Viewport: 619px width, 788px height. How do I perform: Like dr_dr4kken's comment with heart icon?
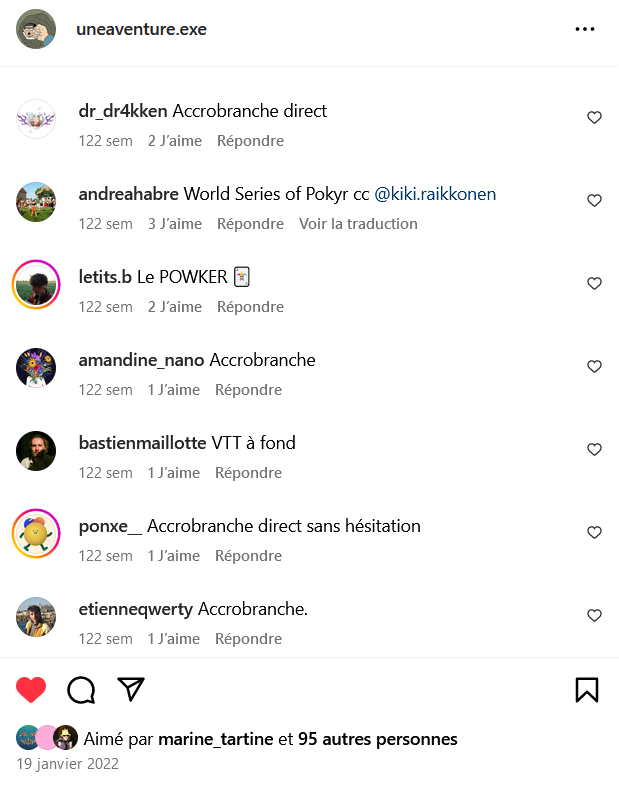pos(594,118)
